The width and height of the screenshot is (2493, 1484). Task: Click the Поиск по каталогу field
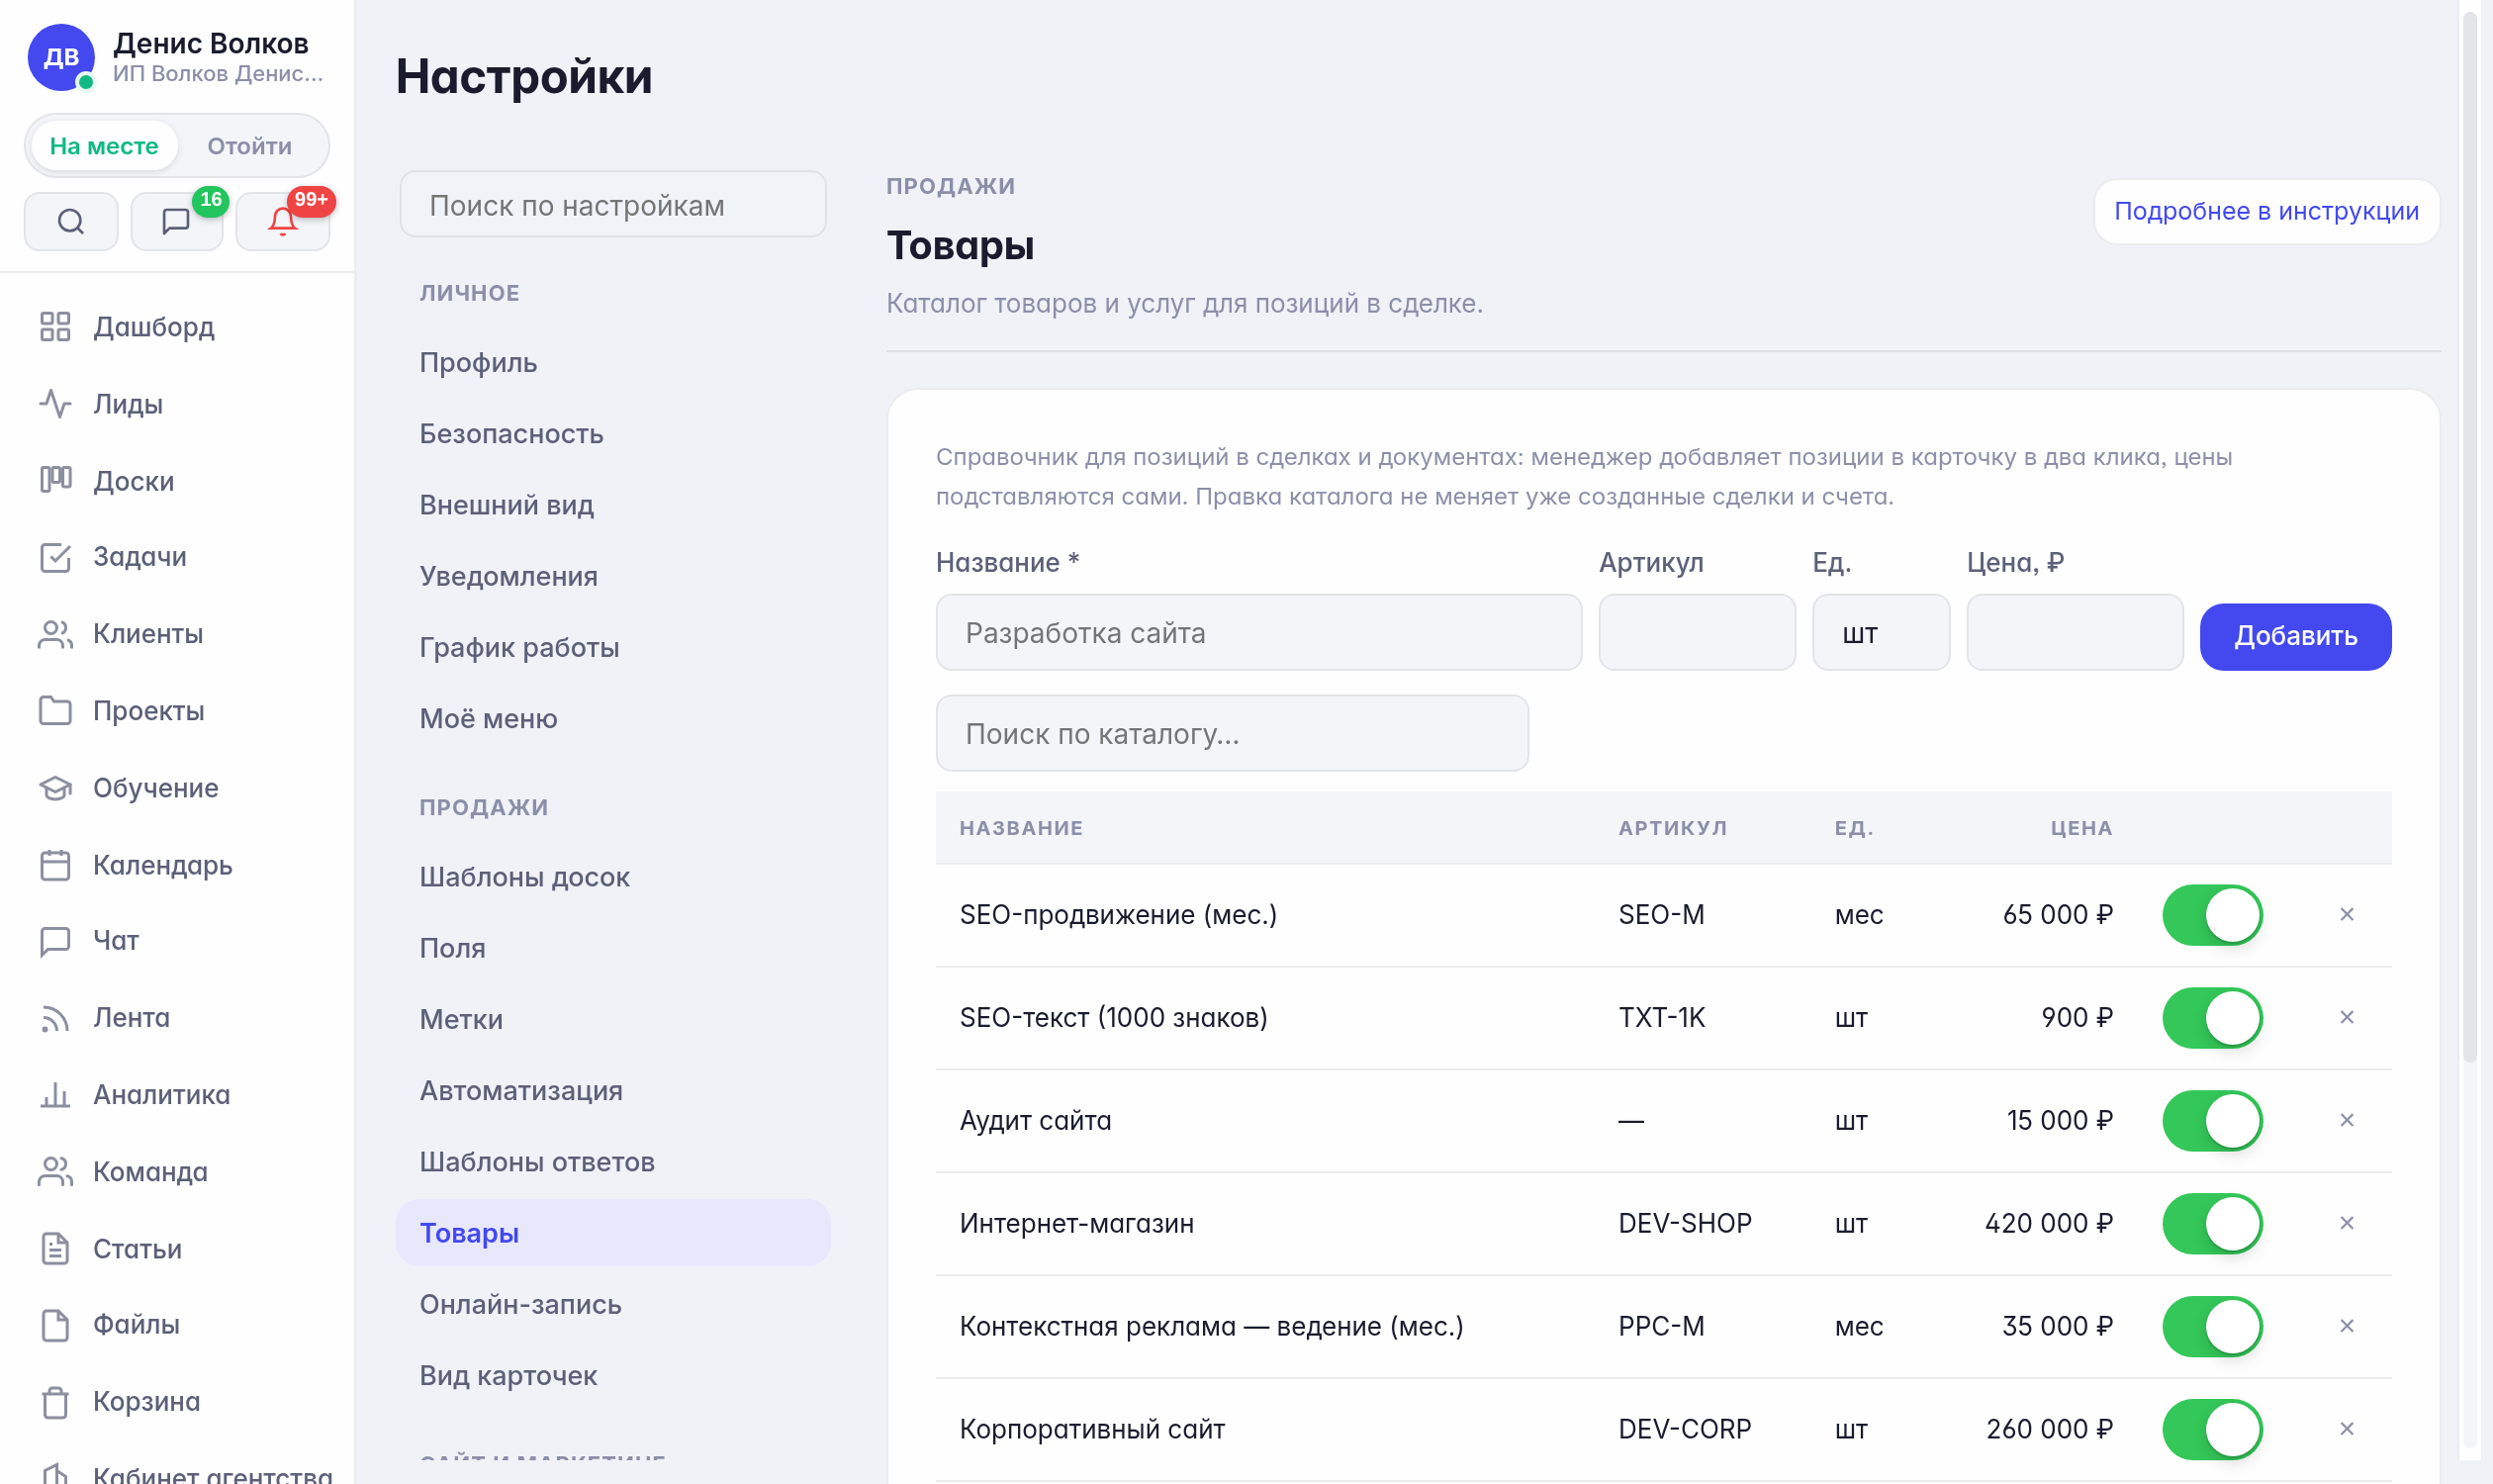tap(1232, 734)
